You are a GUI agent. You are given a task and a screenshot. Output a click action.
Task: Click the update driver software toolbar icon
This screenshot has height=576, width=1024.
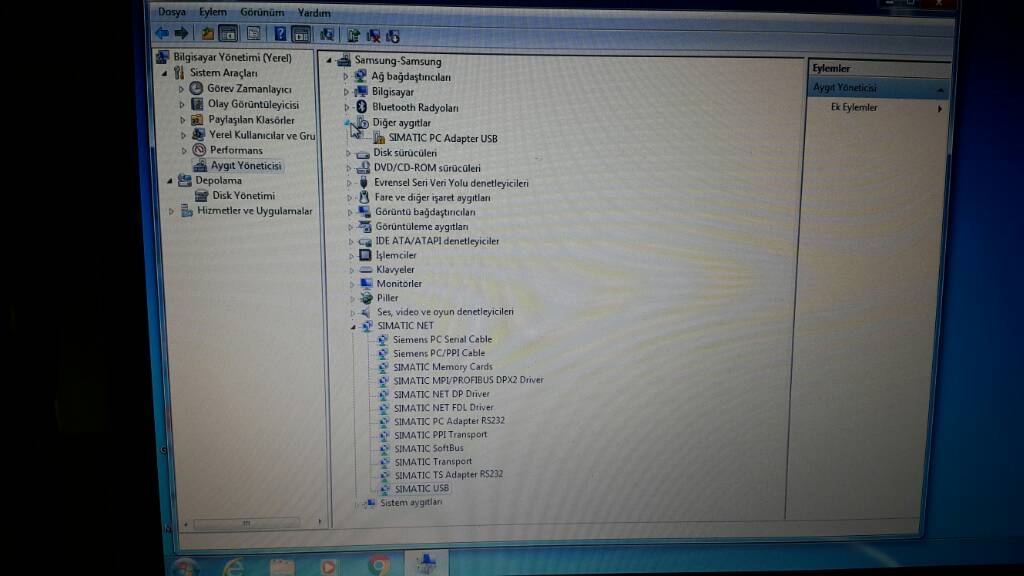pos(353,36)
